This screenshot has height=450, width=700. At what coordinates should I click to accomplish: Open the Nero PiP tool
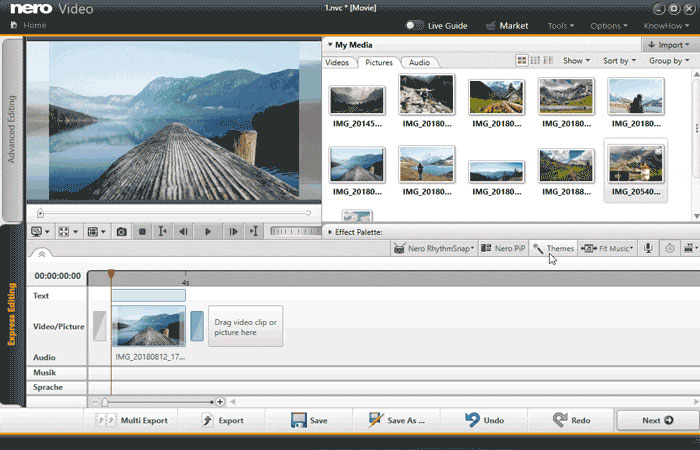click(x=504, y=248)
